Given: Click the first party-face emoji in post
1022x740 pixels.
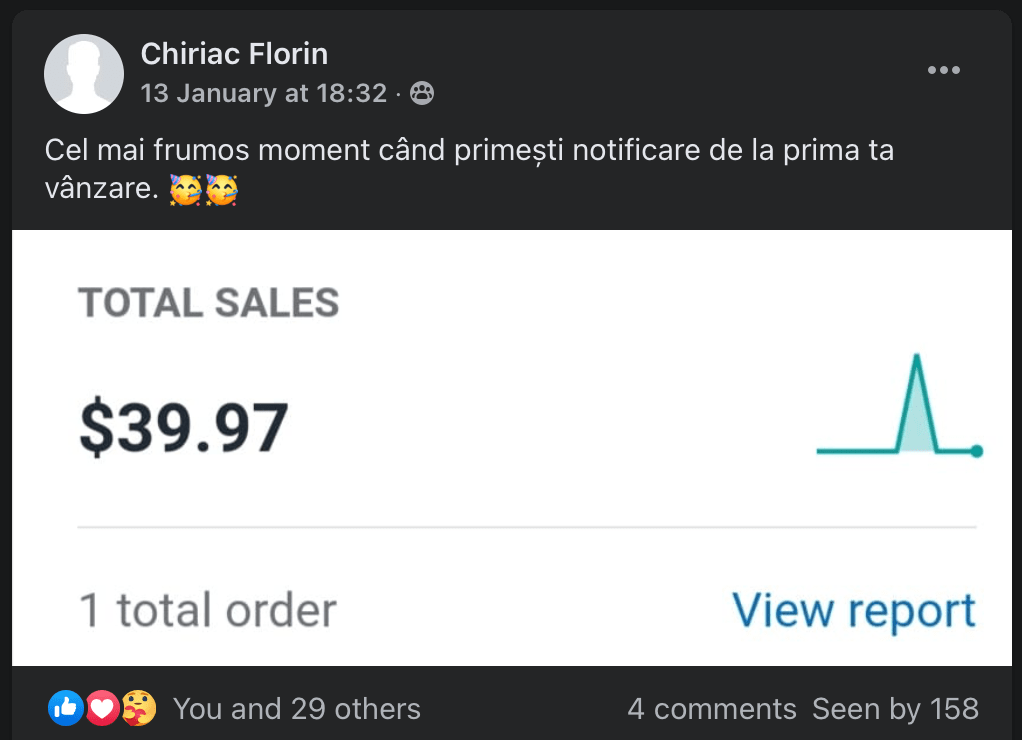Looking at the screenshot, I should 185,189.
